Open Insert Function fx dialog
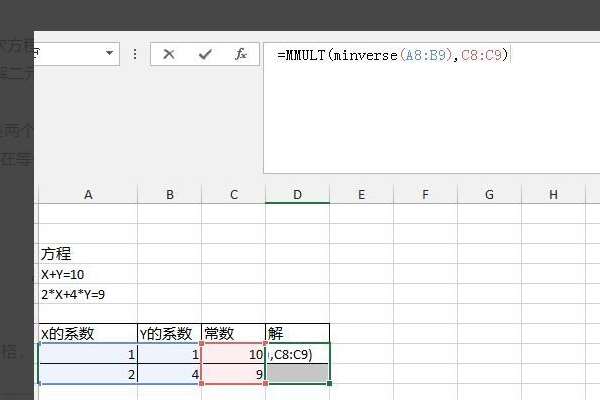600x400 pixels. coord(241,54)
